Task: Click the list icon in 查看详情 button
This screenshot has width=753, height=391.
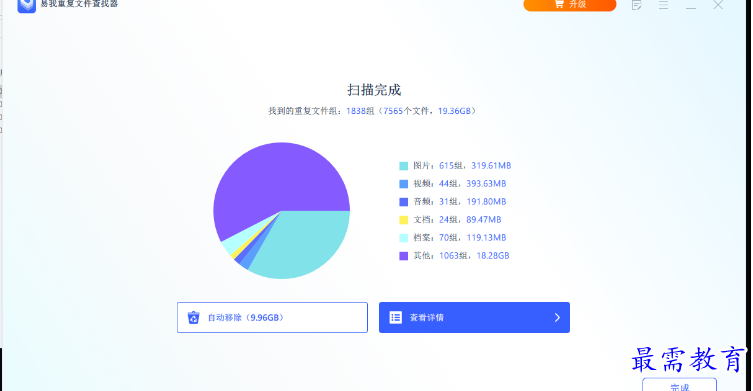Action: pos(396,318)
